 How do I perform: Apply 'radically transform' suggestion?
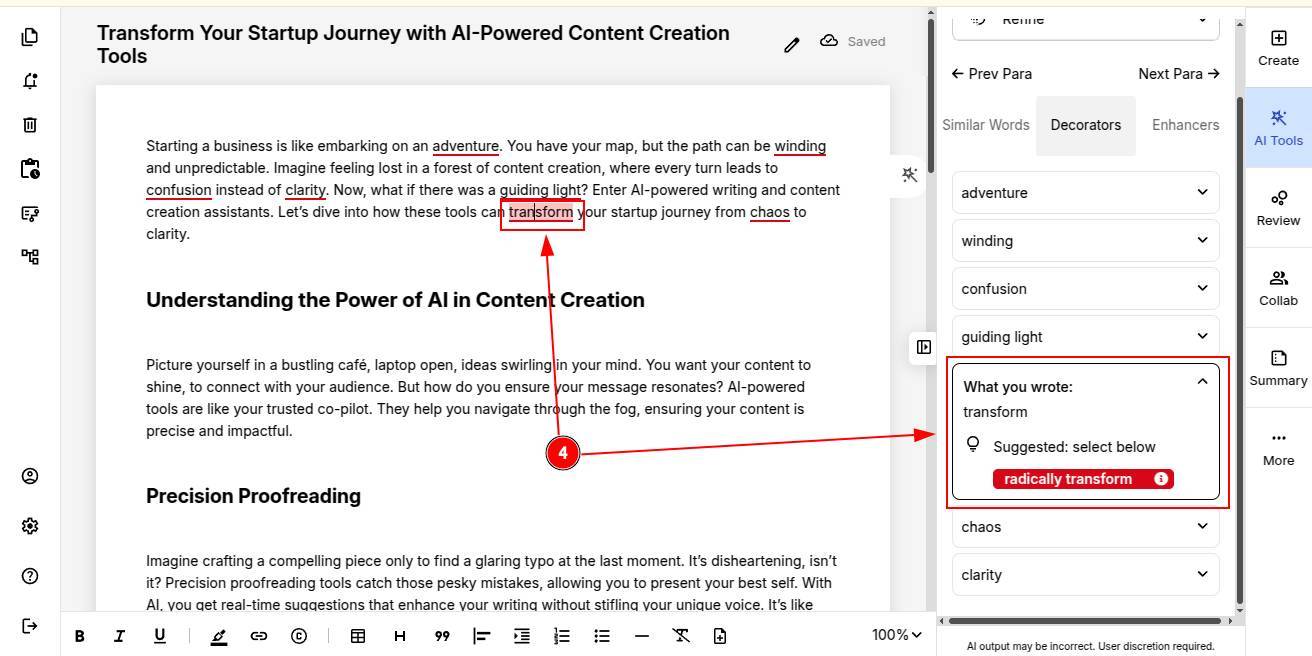(x=1068, y=479)
